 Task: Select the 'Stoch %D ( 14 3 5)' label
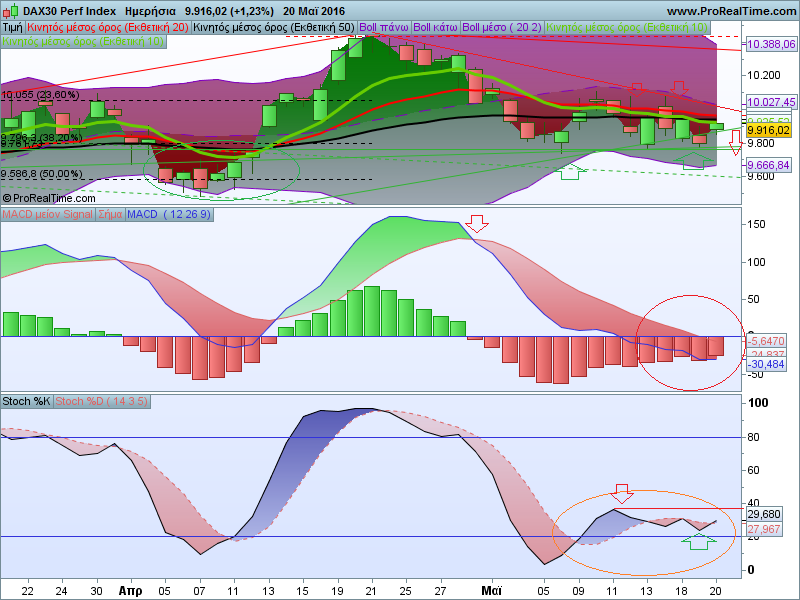(x=101, y=402)
